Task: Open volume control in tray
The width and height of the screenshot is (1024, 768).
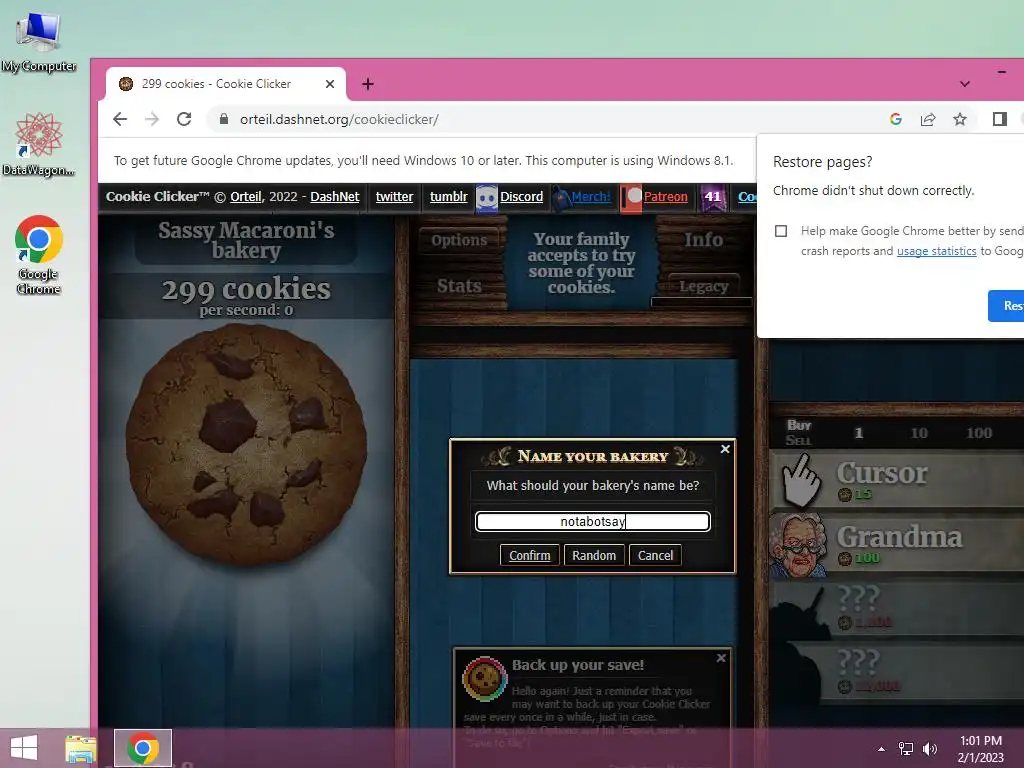Action: coord(929,748)
